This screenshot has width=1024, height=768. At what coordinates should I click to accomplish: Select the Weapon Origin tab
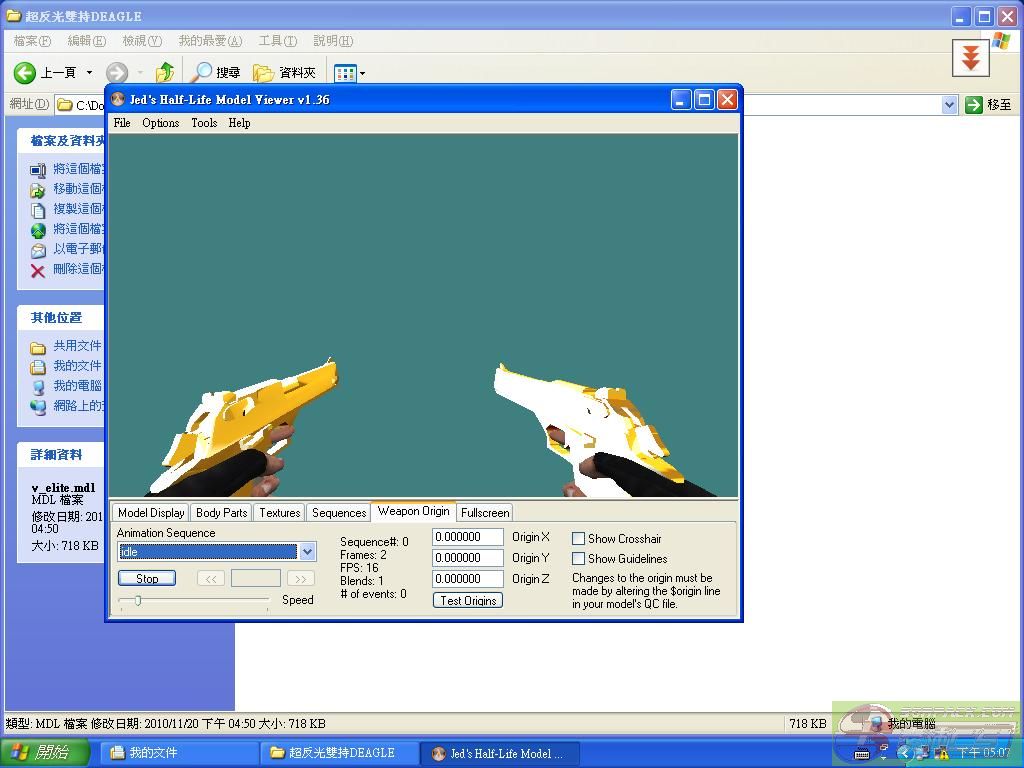tap(413, 511)
